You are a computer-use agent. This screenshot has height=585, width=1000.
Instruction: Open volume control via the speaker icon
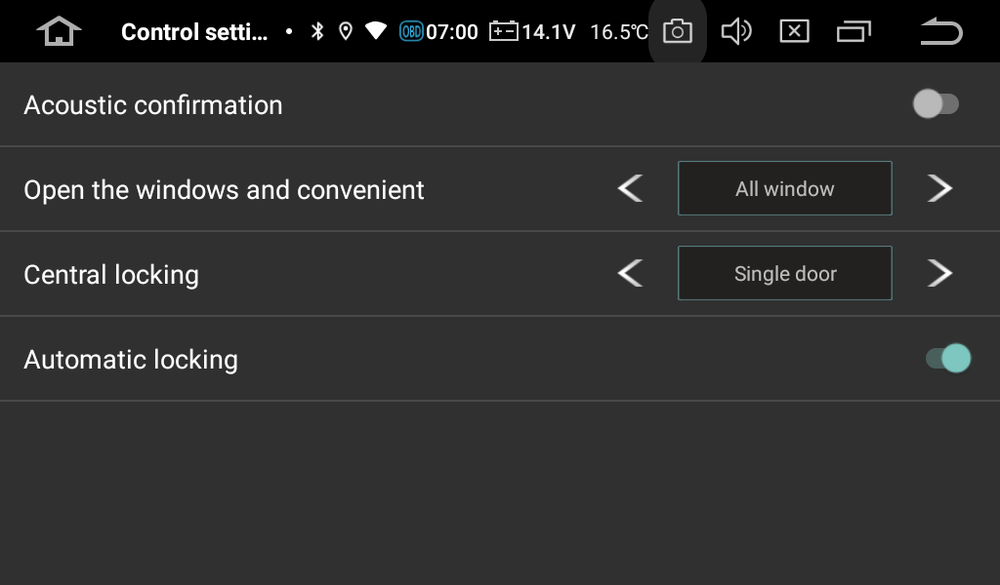pos(737,31)
